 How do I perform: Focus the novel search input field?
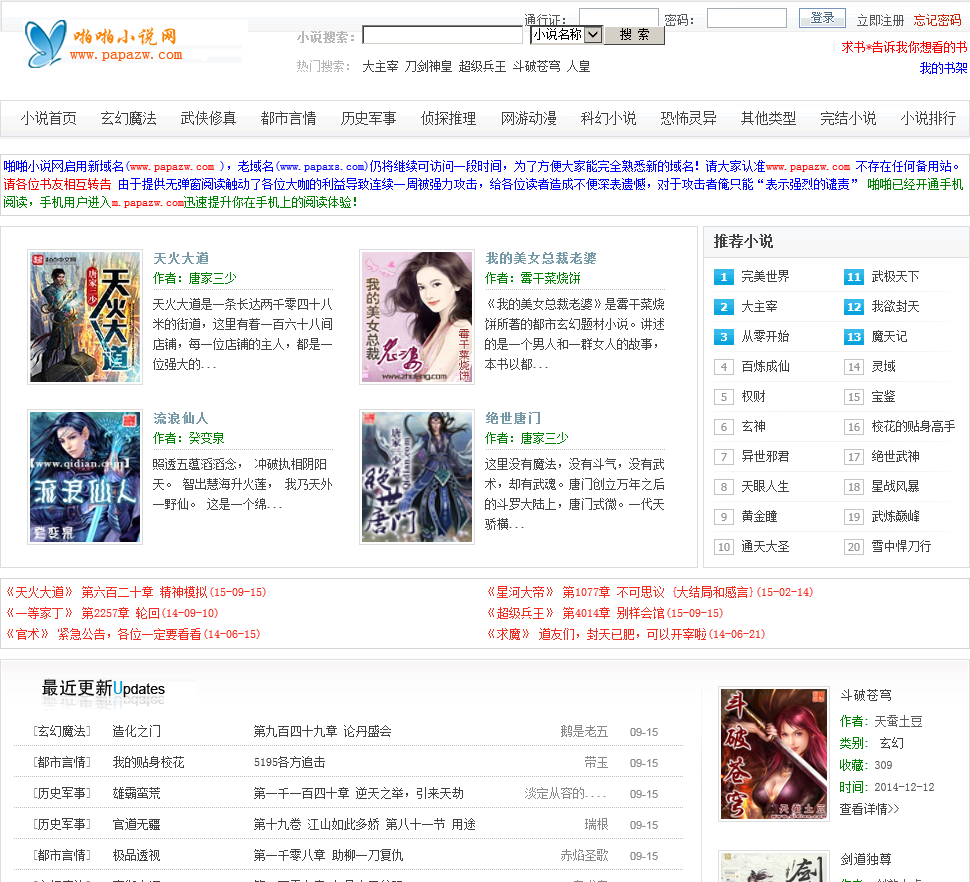coord(442,35)
